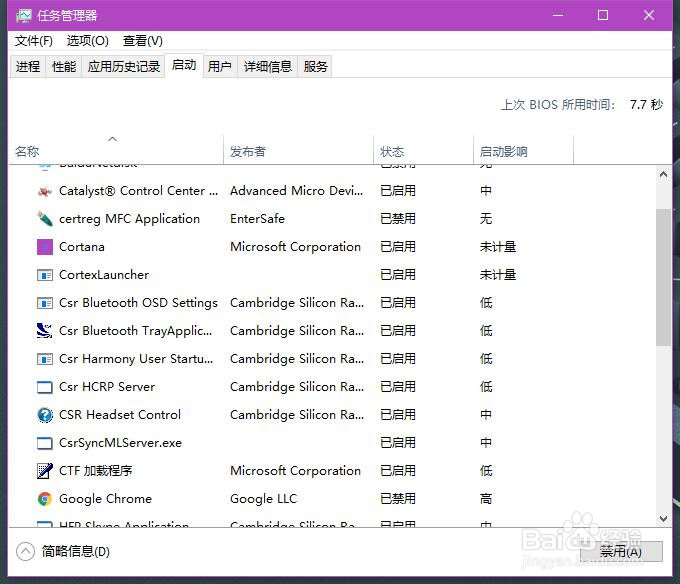The height and width of the screenshot is (584, 680).
Task: Minimize the Task Manager window
Action: click(558, 16)
